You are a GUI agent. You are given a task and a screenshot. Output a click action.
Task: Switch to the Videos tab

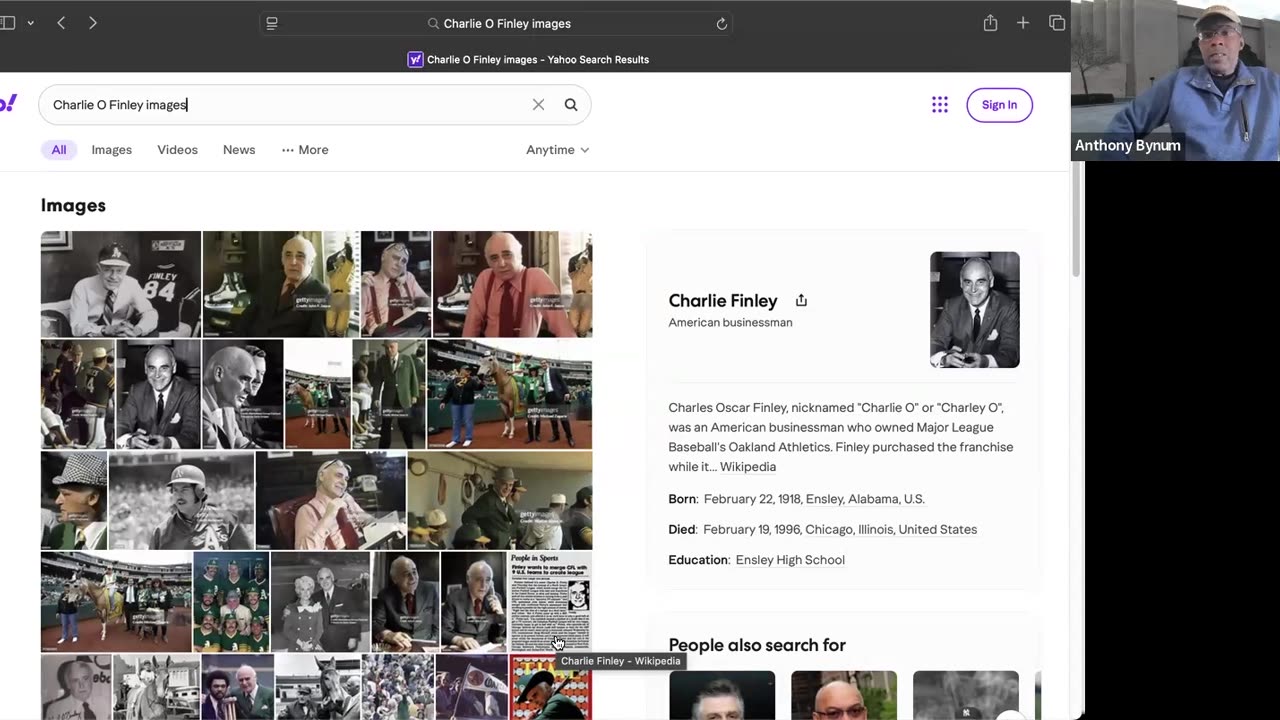(177, 150)
